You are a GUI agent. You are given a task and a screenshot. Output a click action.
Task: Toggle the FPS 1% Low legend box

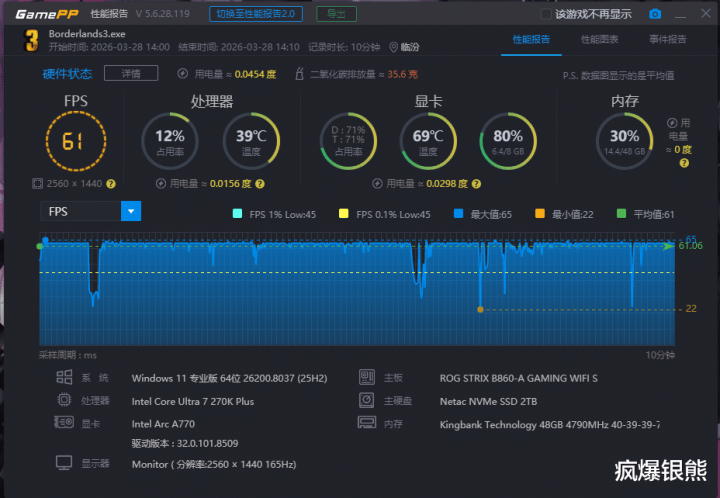pos(237,214)
